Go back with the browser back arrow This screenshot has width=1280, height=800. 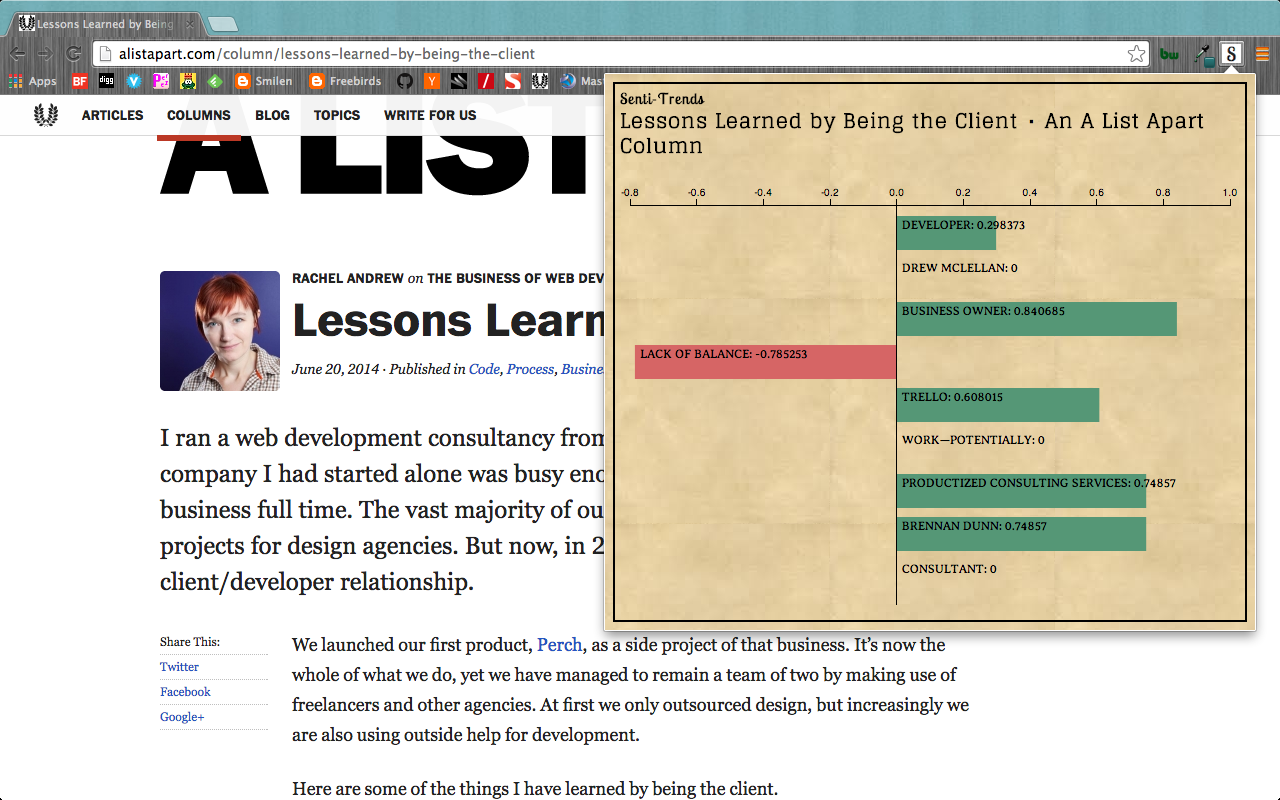coord(17,54)
